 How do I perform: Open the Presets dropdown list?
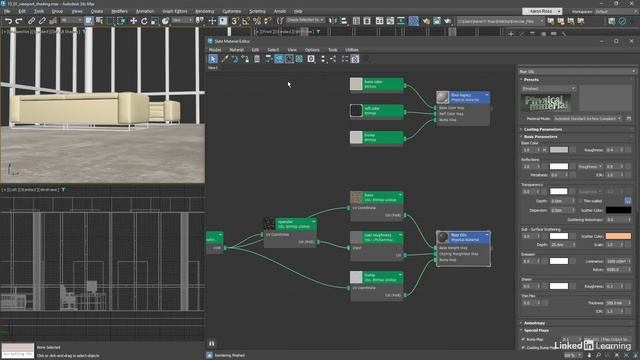tap(549, 88)
